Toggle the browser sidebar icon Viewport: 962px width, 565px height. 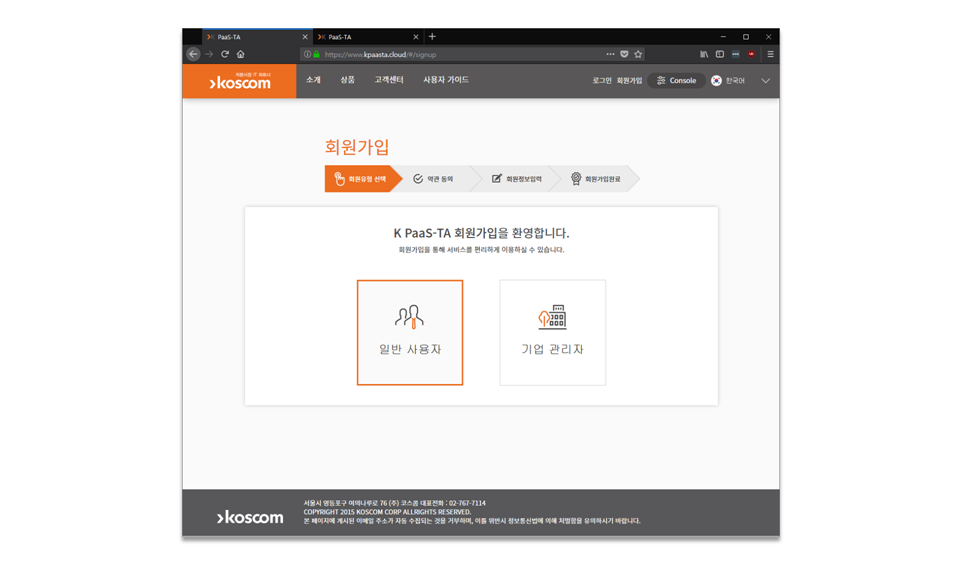(720, 54)
